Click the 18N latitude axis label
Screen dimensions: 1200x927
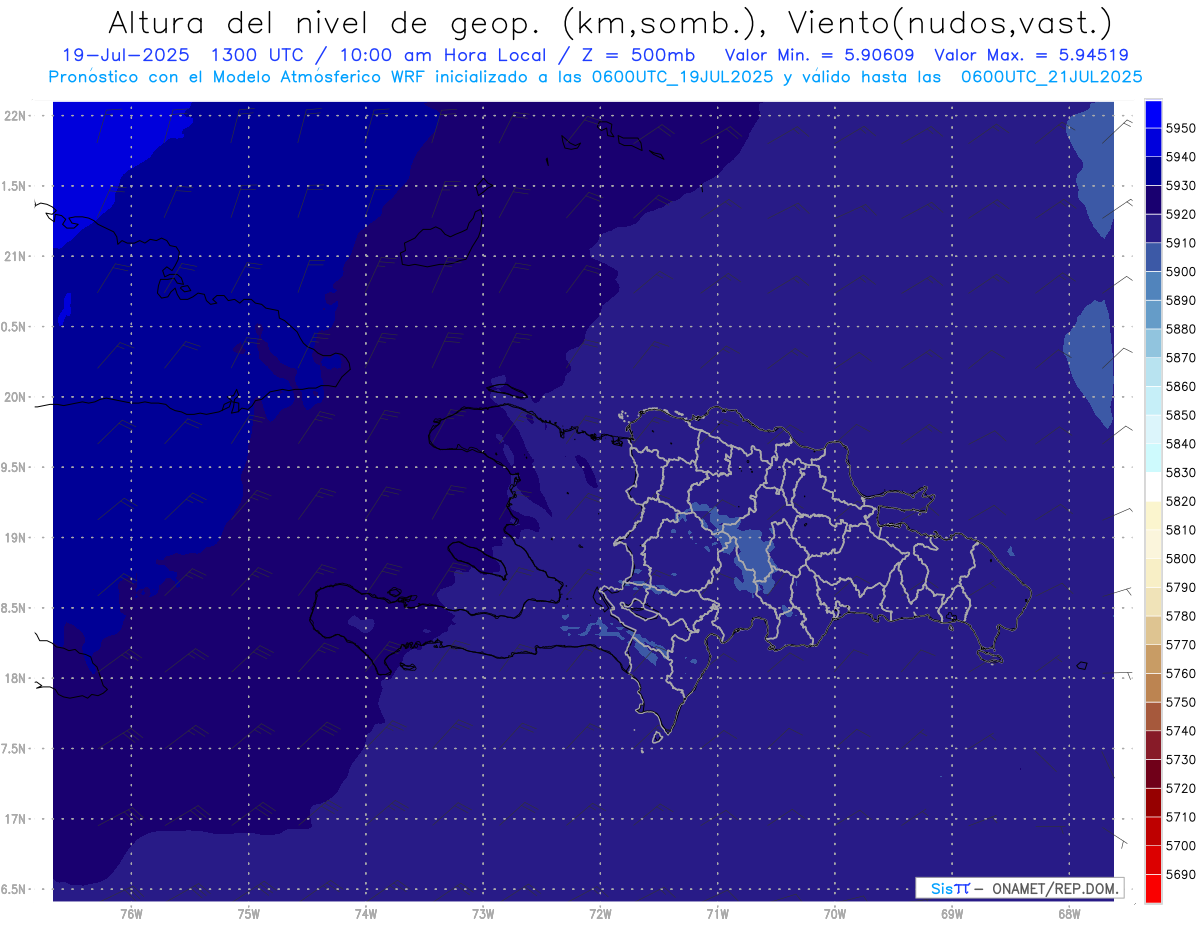click(x=16, y=678)
